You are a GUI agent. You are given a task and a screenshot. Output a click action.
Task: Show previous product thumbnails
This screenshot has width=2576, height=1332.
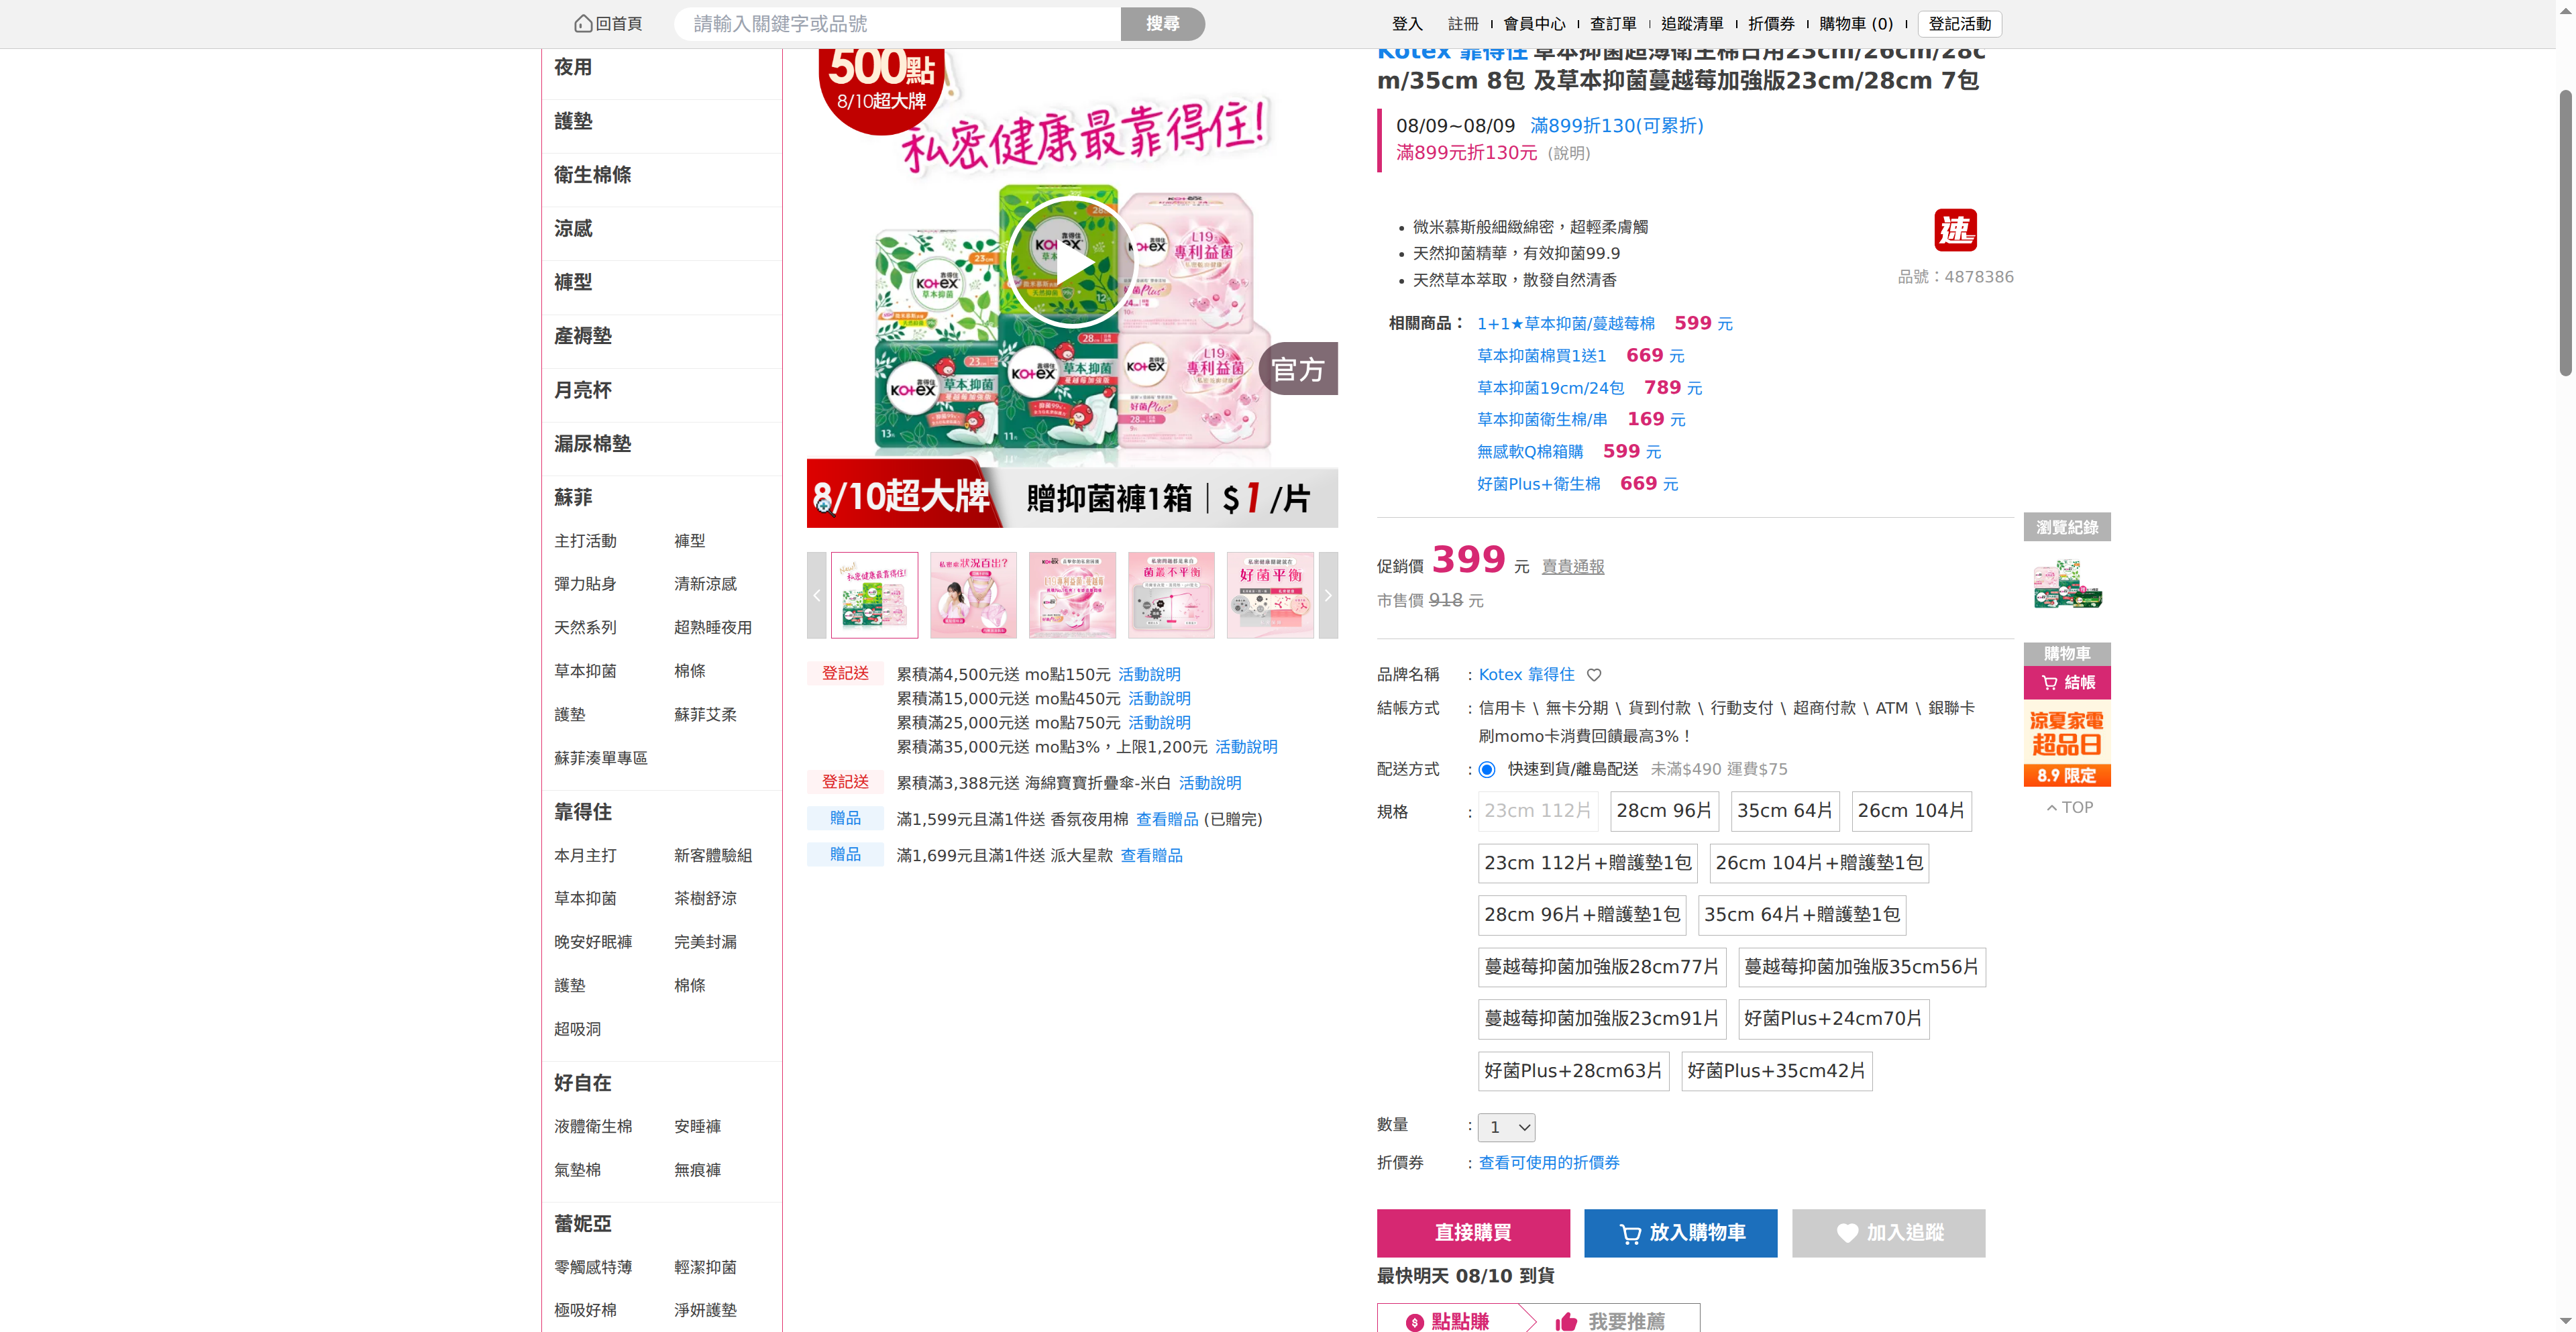tap(816, 595)
